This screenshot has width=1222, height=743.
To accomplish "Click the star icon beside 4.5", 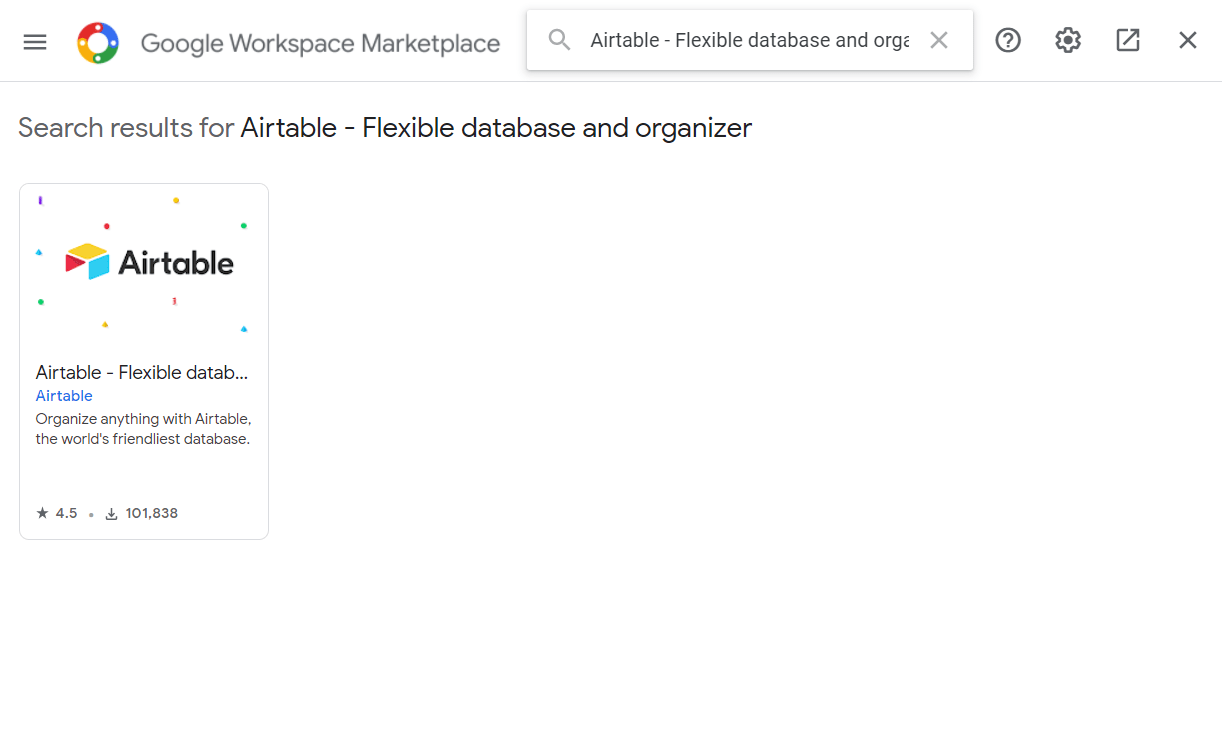I will [42, 513].
